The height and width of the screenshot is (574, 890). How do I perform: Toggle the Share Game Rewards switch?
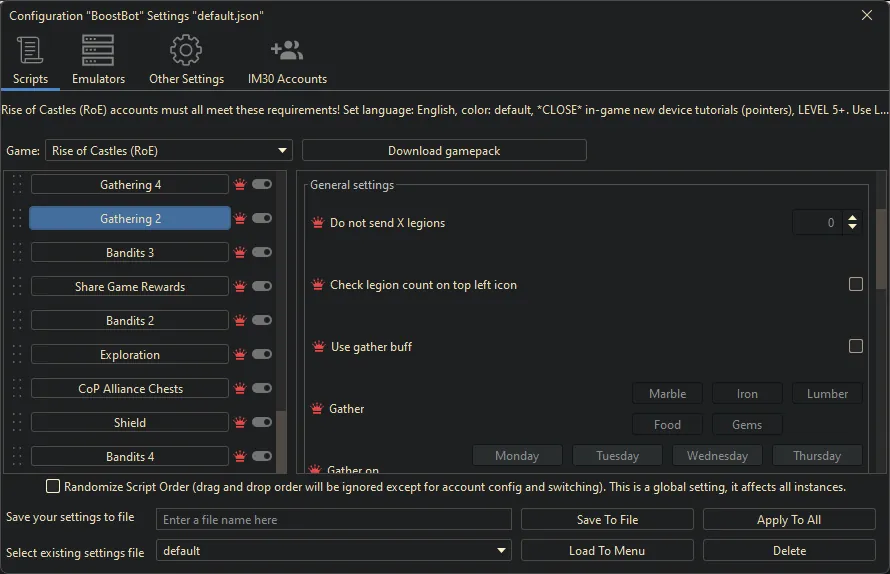click(x=262, y=286)
